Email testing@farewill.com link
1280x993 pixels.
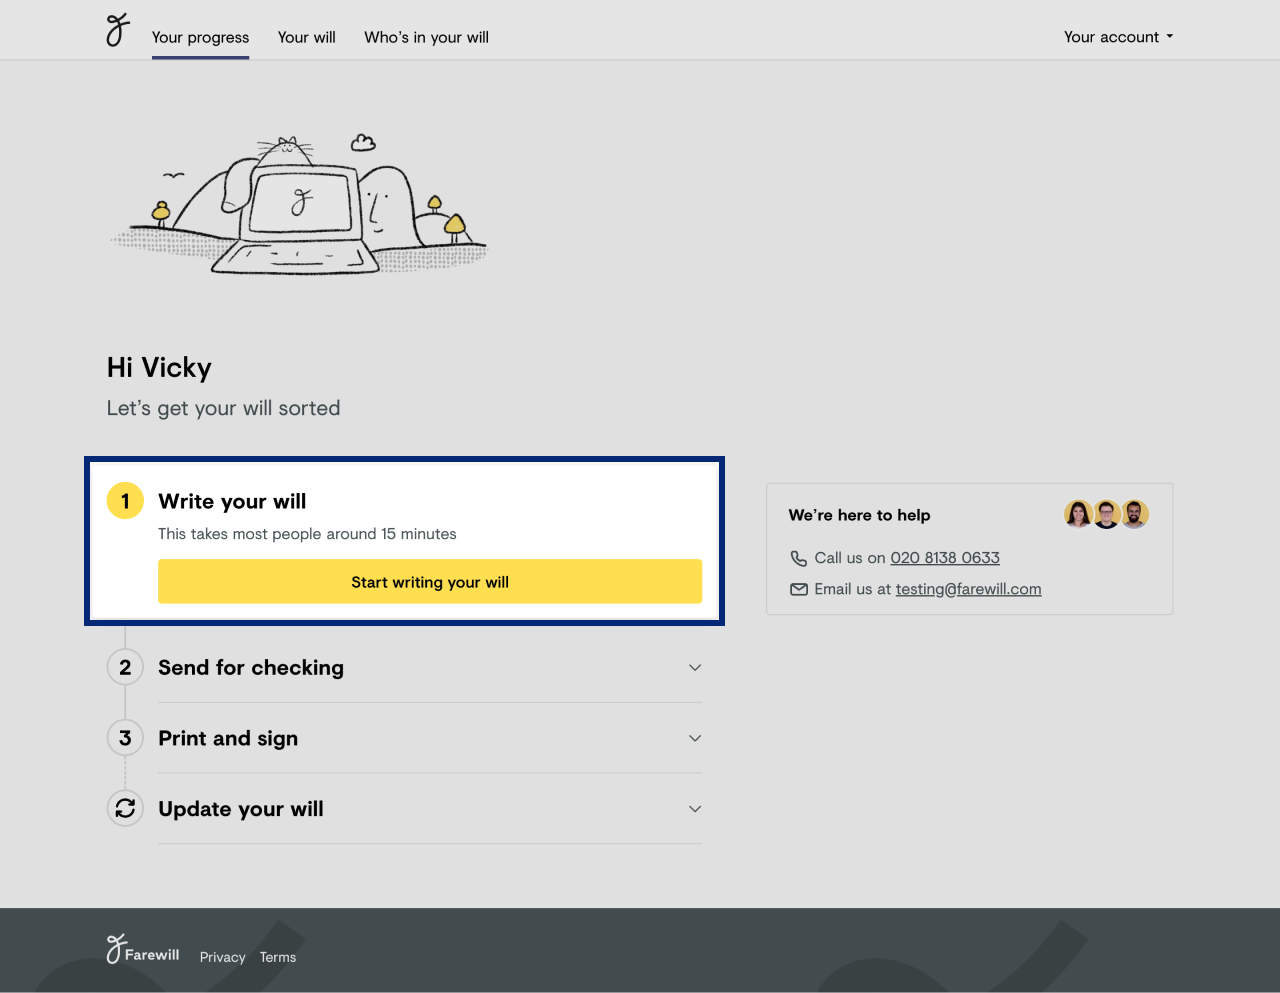968,589
